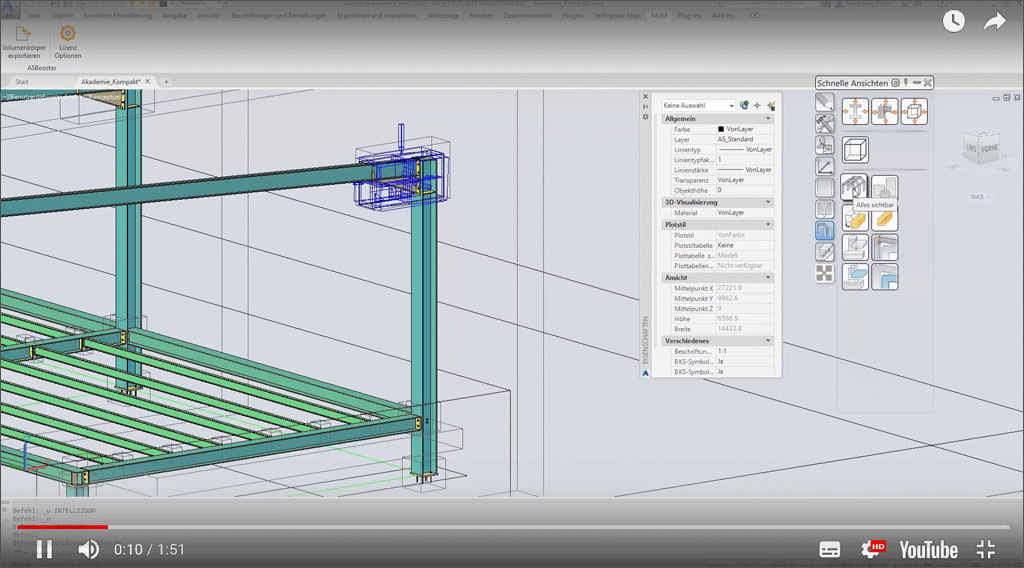Select the hammer and wrench tool icon
Viewport: 1024px width, 568px height.
click(824, 123)
